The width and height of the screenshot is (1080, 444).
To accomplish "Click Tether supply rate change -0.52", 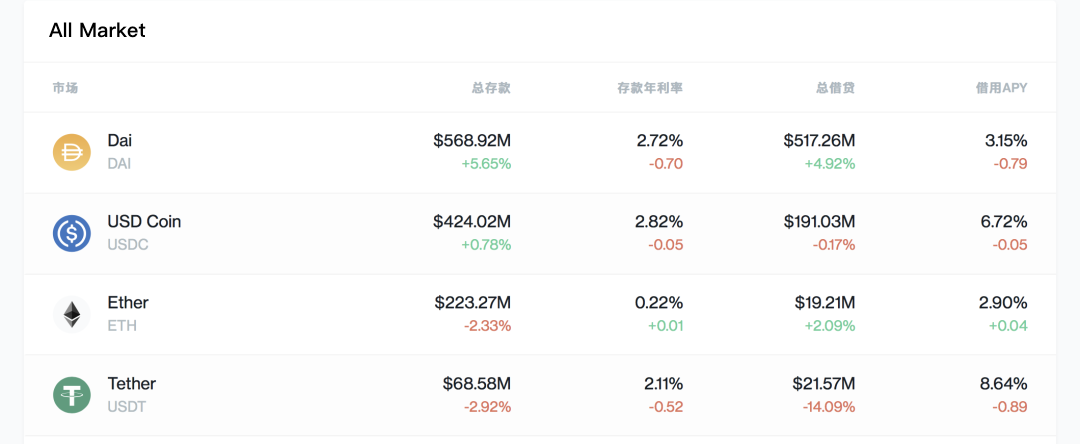I will [665, 406].
